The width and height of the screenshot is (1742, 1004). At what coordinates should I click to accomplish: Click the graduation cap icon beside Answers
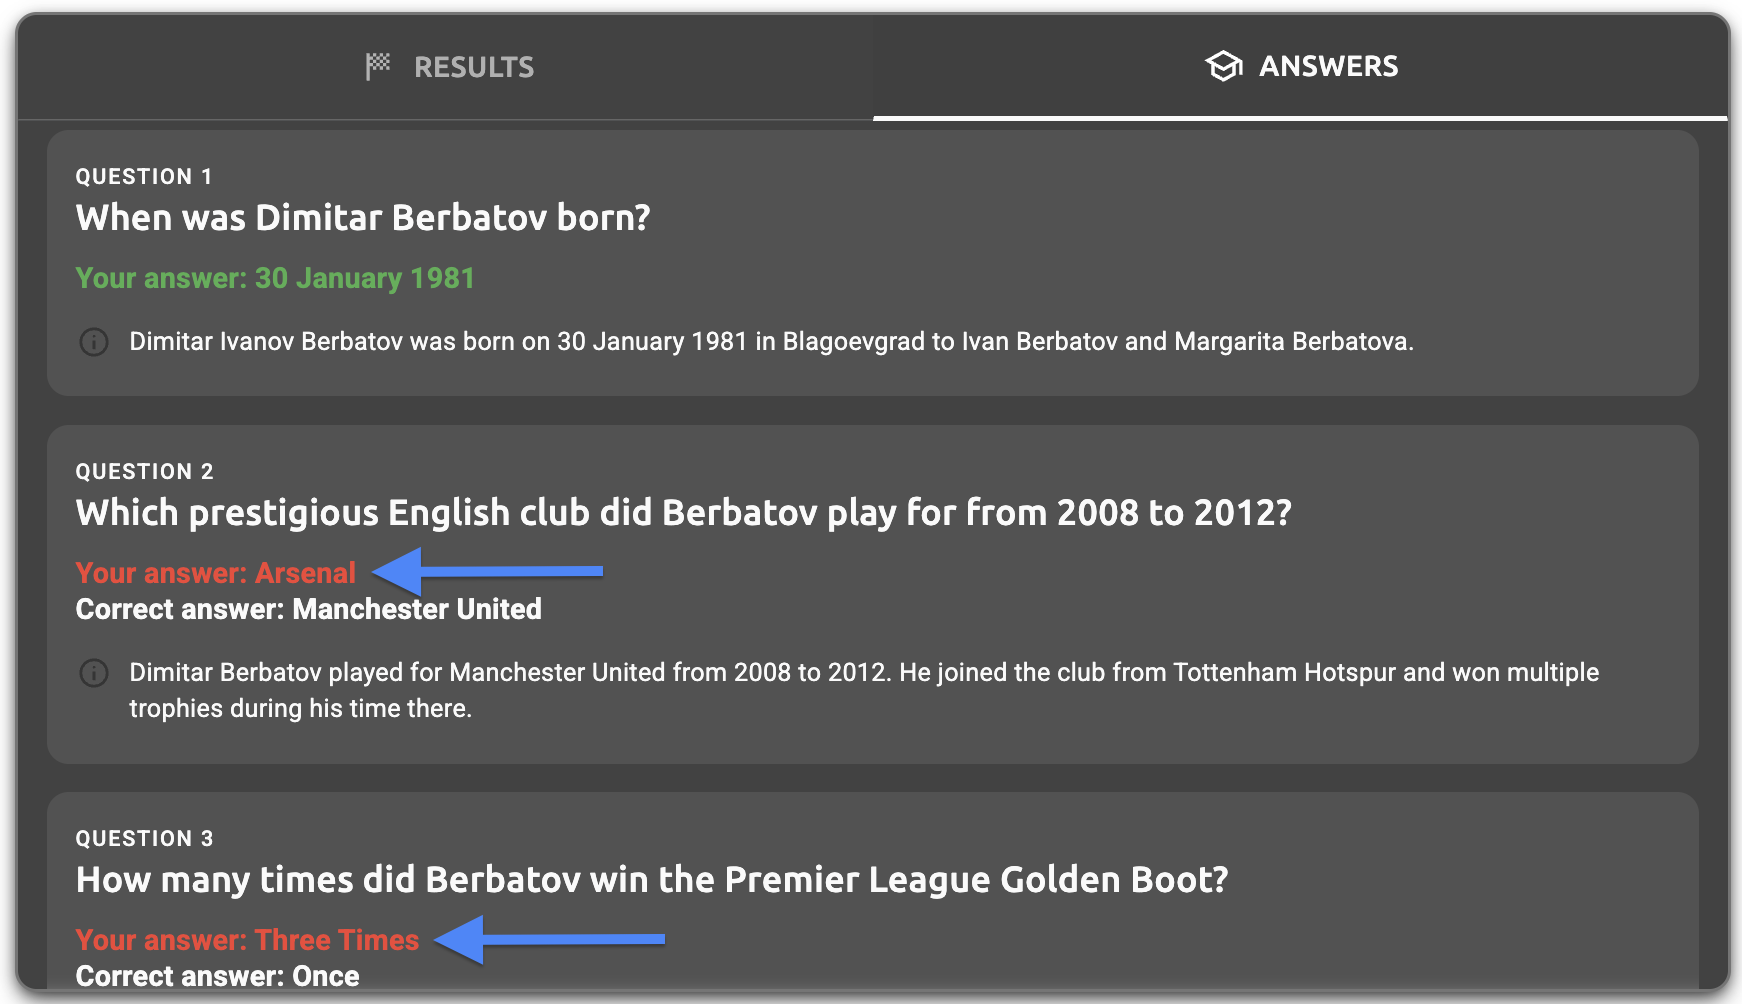[x=1223, y=67]
